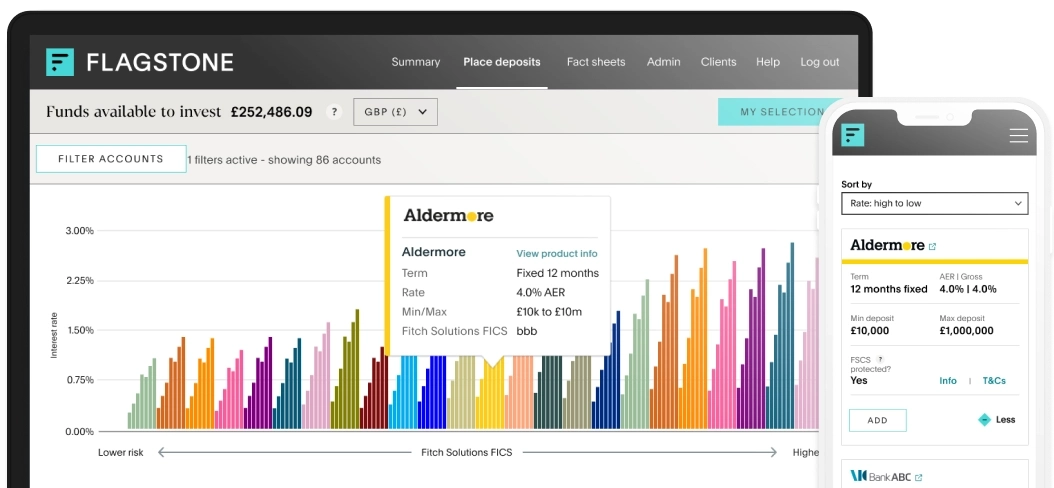This screenshot has height=488, width=1054.
Task: Select the Place deposits tab
Action: [501, 62]
